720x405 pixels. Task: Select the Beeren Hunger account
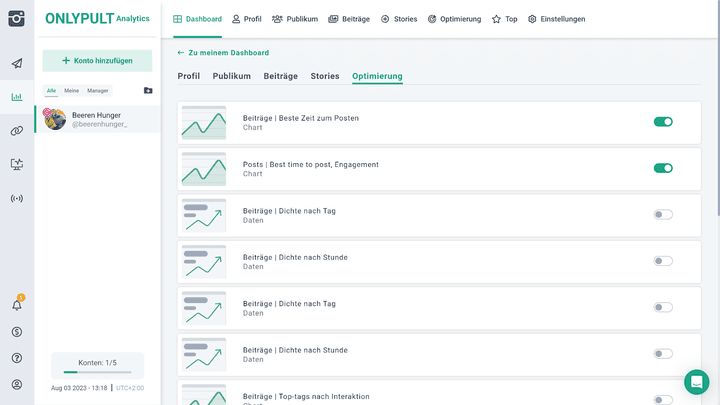pos(98,119)
